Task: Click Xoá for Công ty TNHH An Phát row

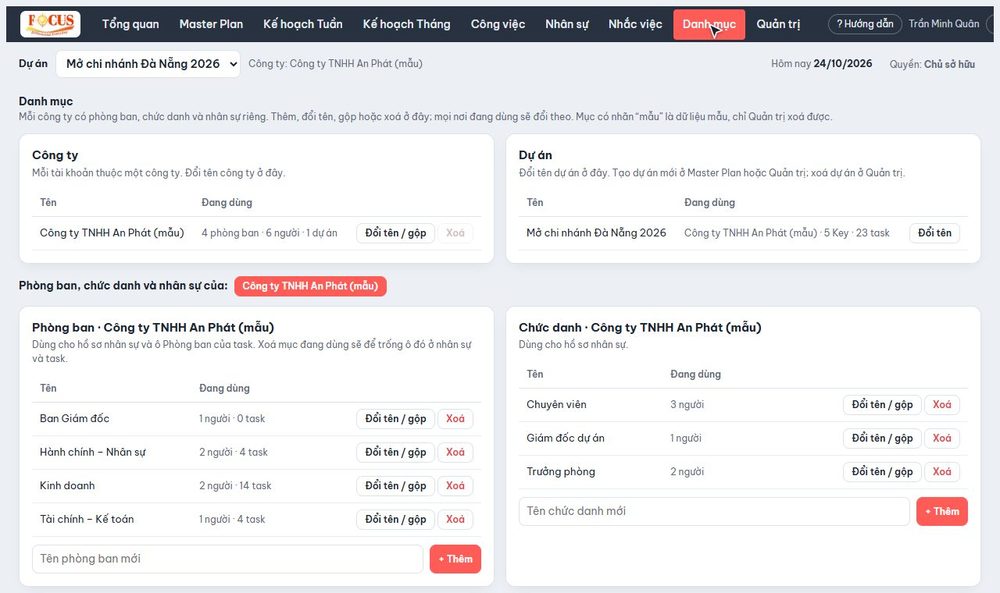Action: coord(455,233)
